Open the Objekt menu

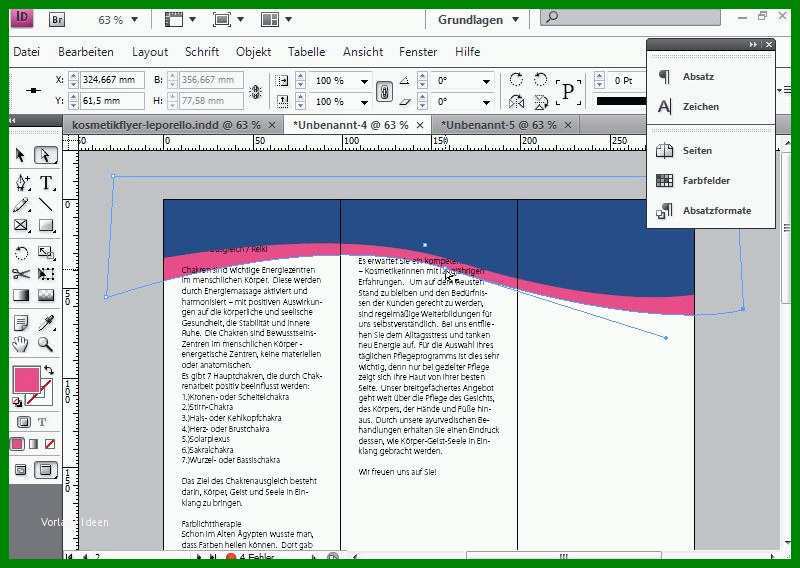253,52
